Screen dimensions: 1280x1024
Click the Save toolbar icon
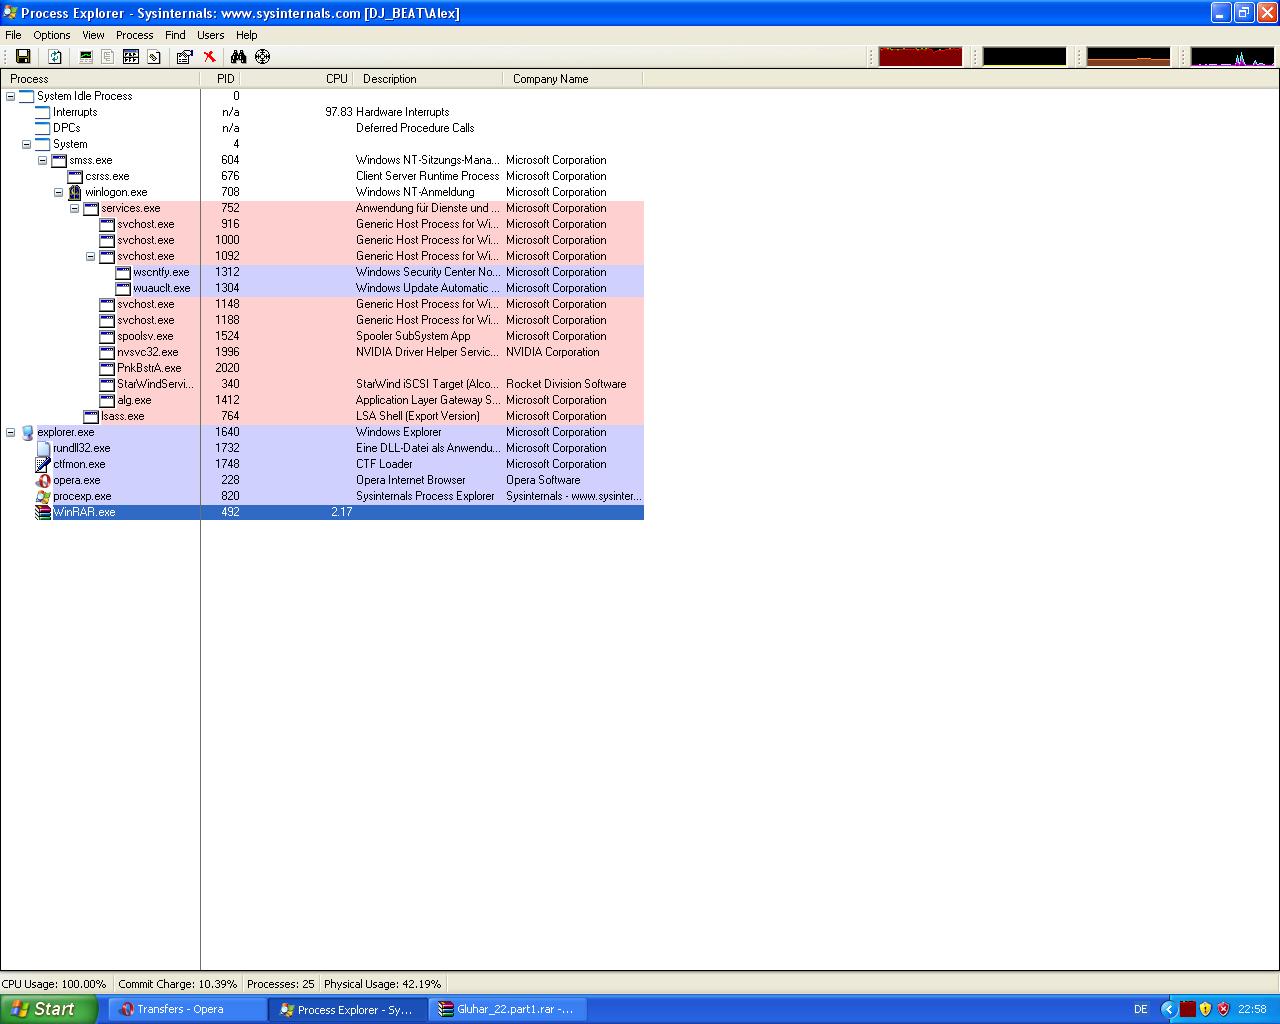pos(22,57)
